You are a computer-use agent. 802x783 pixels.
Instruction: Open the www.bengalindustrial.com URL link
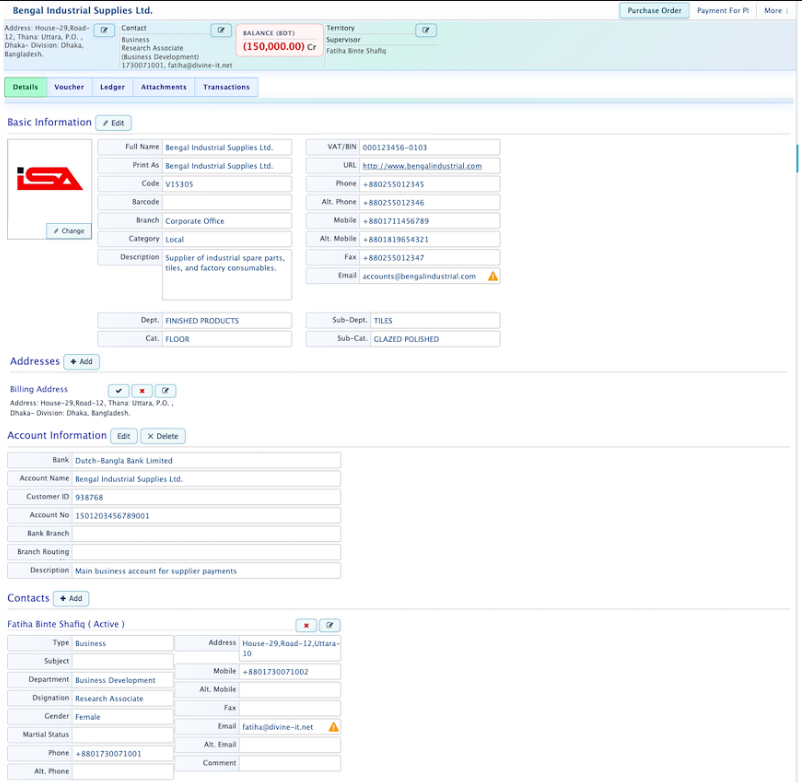click(x=422, y=166)
